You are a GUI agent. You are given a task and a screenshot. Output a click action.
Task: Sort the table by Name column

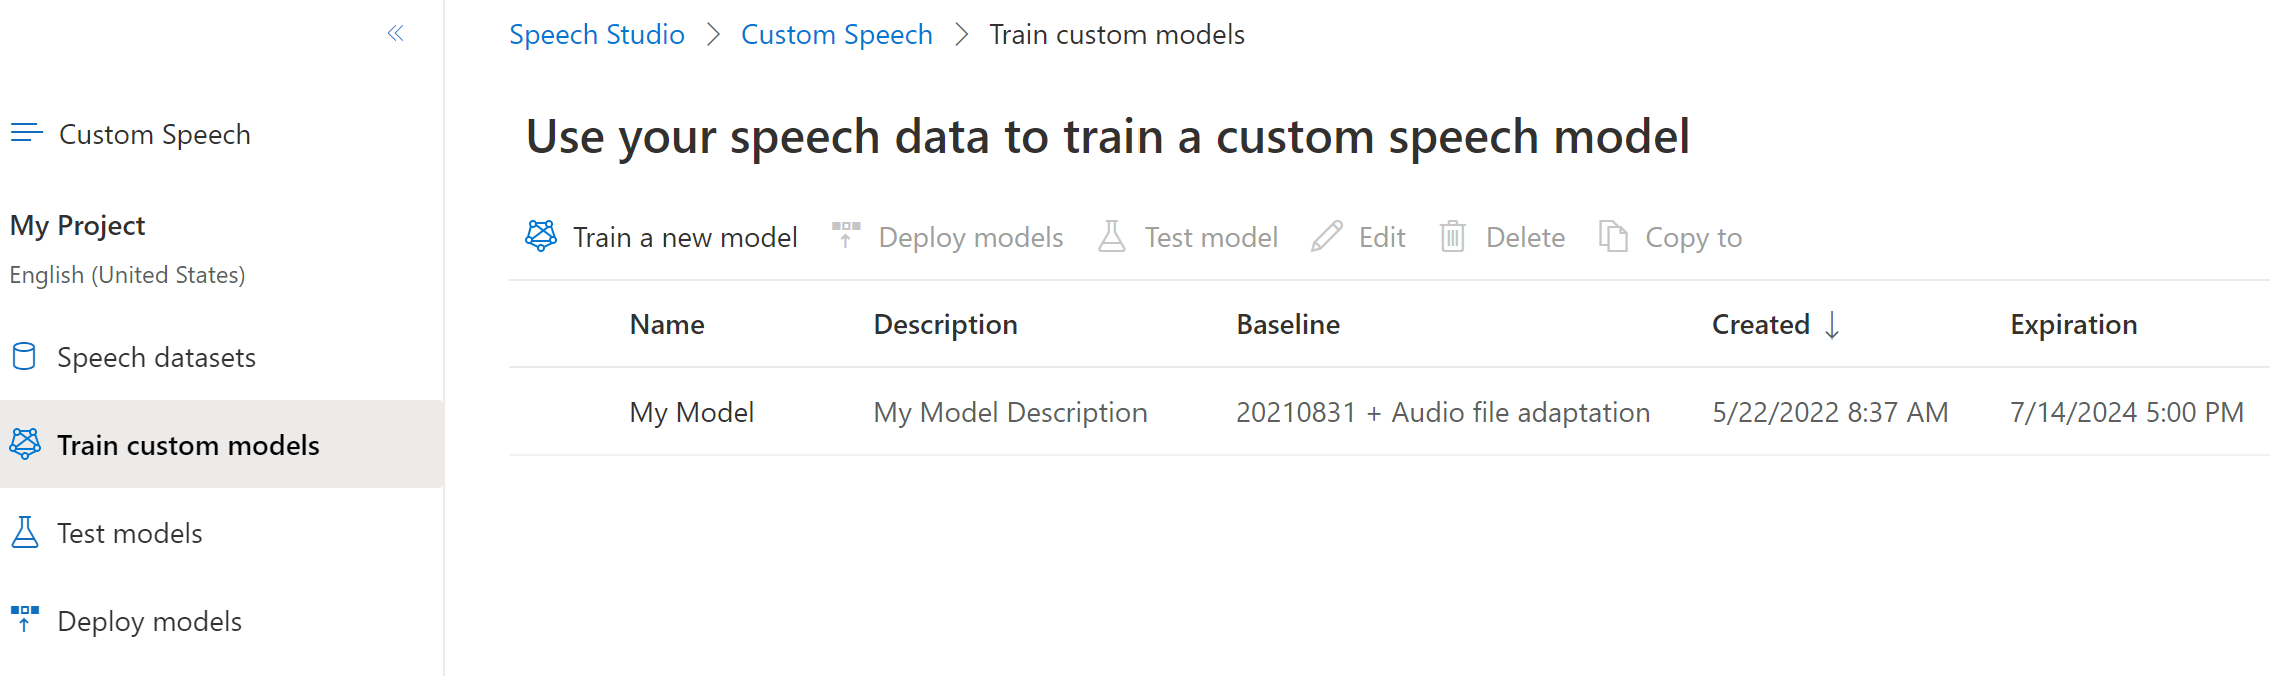667,325
